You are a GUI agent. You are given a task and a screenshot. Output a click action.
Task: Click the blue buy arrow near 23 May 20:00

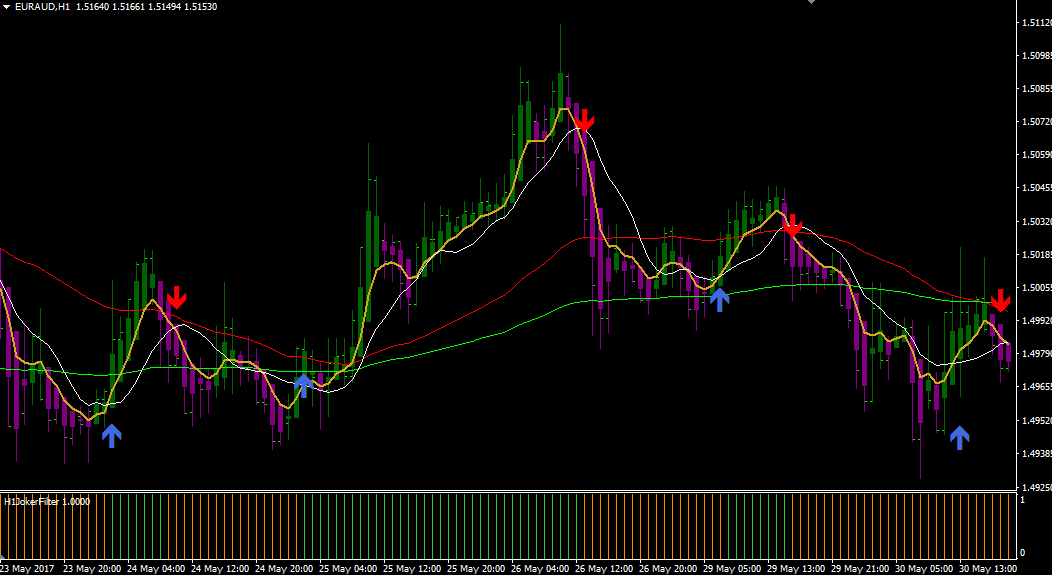click(111, 435)
